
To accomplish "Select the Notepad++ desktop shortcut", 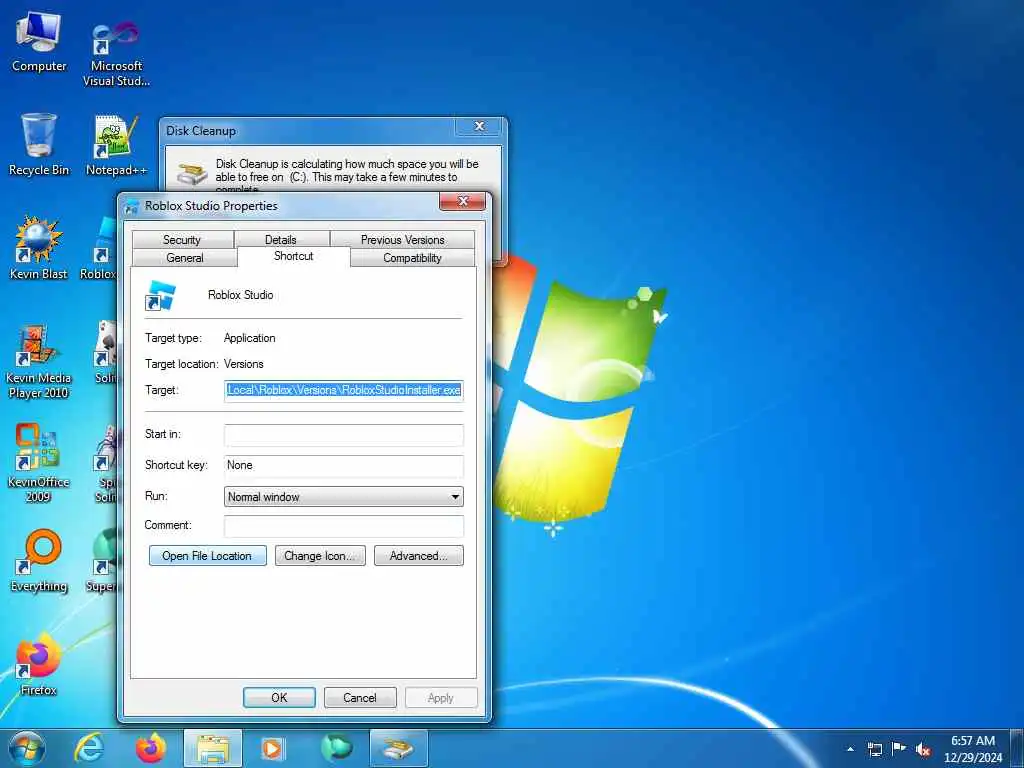I will click(x=116, y=145).
